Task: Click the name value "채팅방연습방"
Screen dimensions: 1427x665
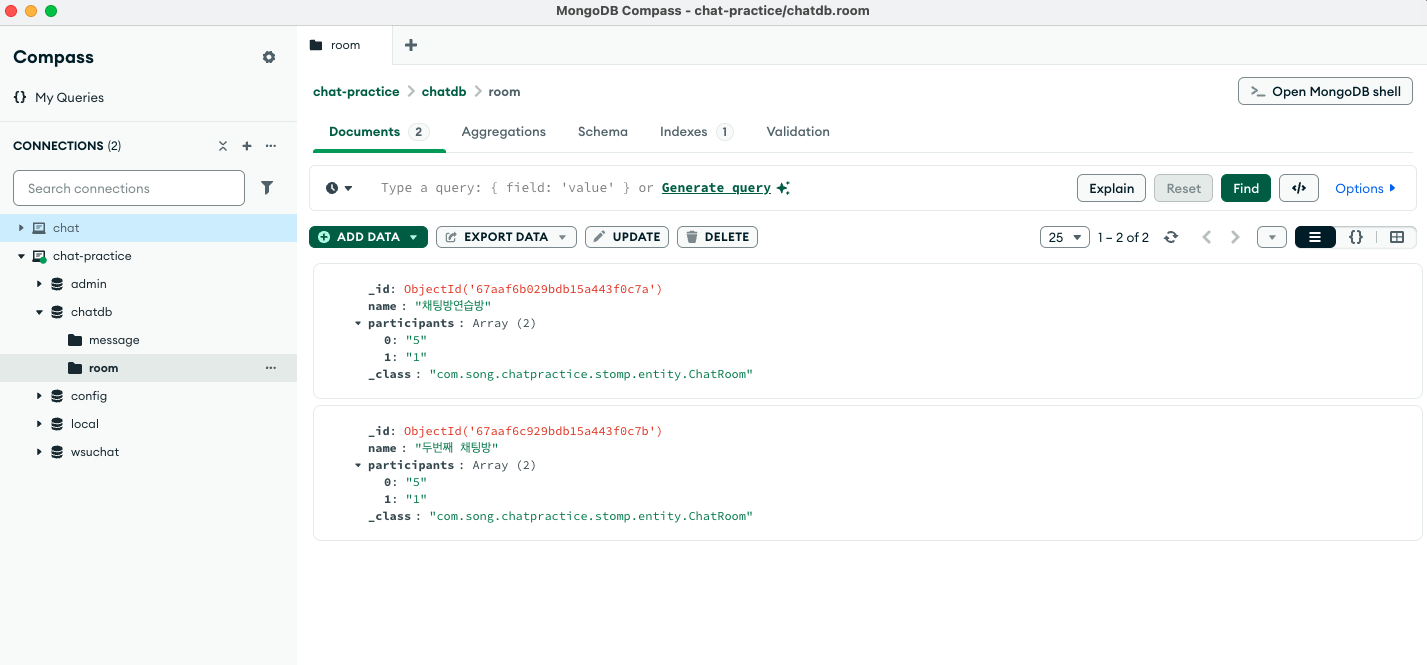Action: 453,306
